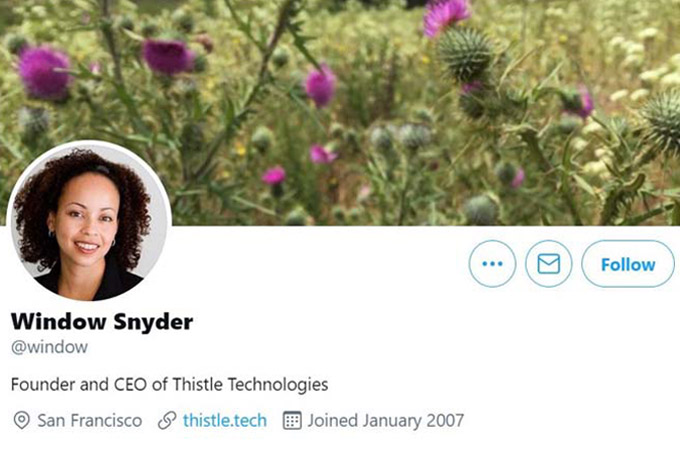Click the woman's face in avatar

coord(85,216)
